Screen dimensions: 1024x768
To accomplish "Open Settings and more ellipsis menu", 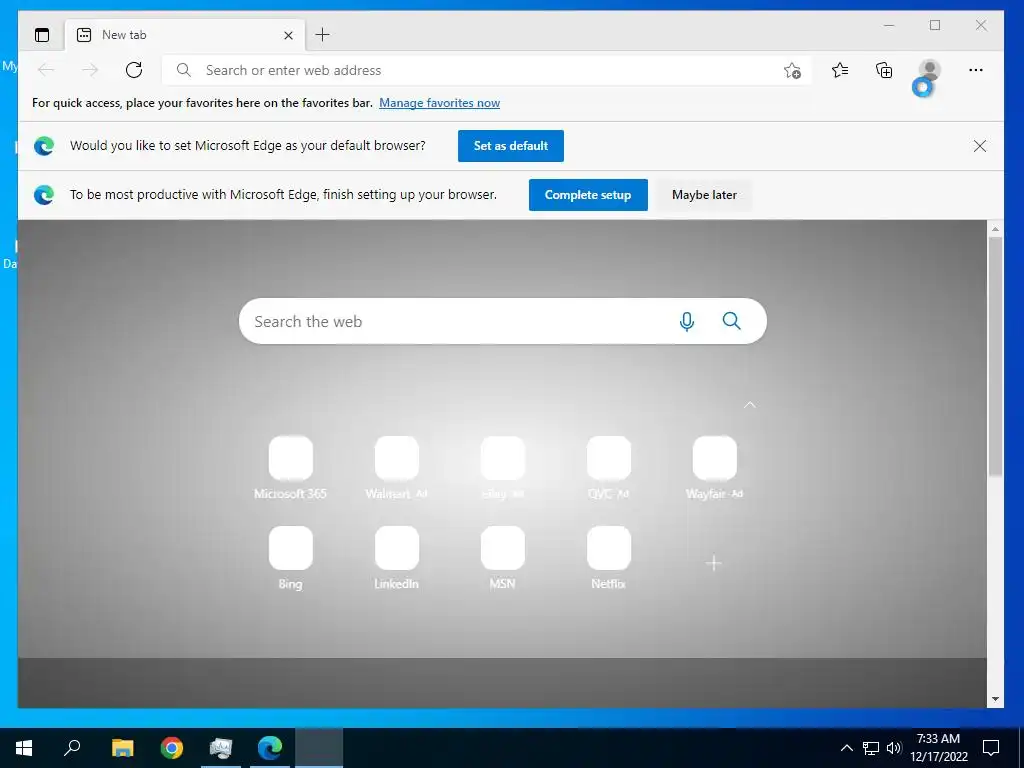I will (976, 70).
